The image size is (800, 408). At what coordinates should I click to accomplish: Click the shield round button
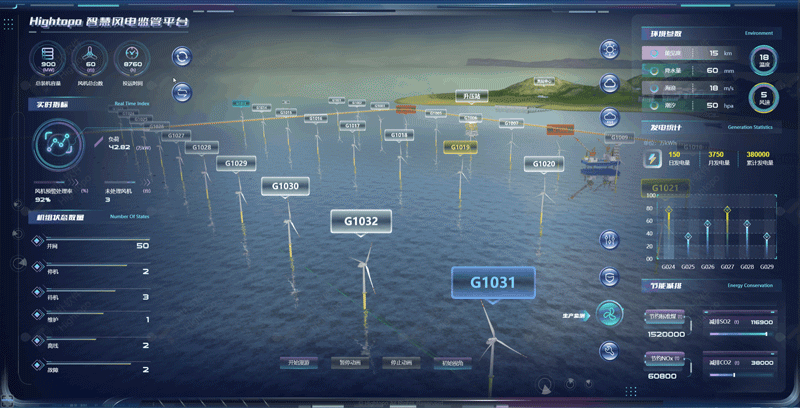[609, 277]
